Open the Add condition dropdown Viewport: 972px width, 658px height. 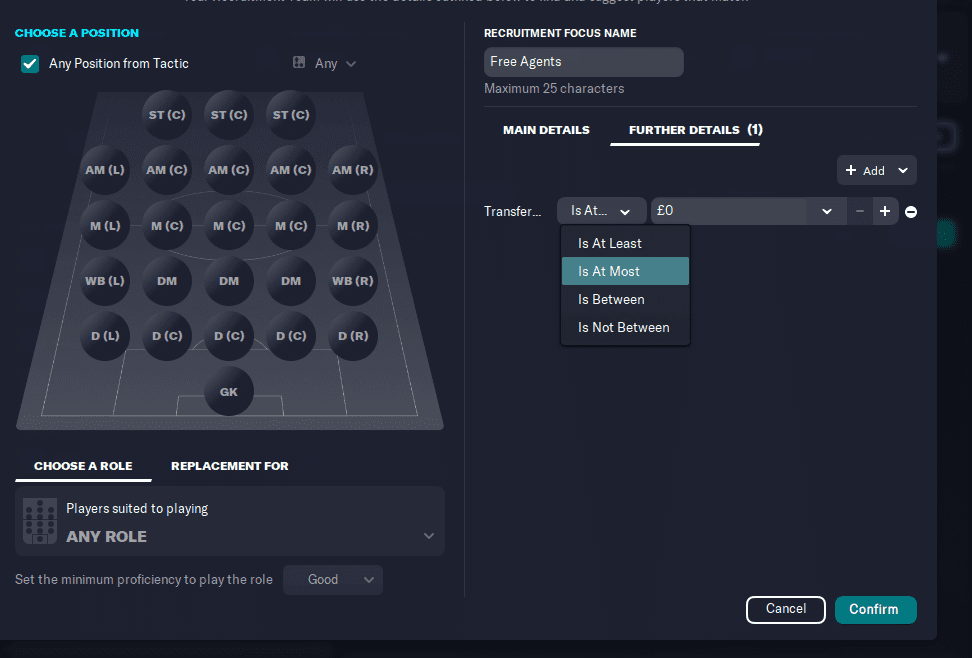pyautogui.click(x=877, y=171)
